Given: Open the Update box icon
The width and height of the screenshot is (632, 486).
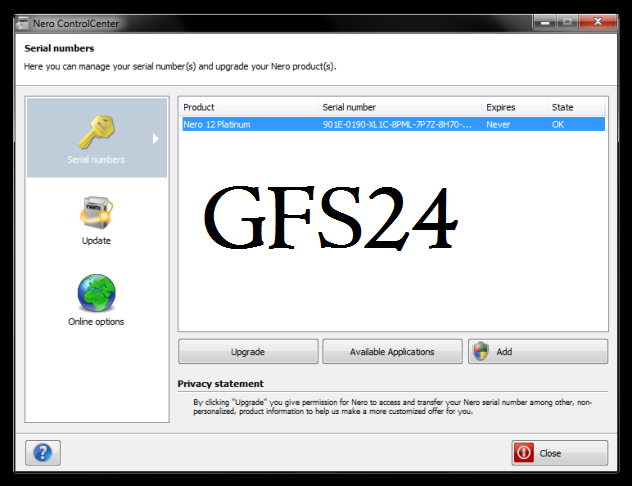Looking at the screenshot, I should tap(96, 213).
